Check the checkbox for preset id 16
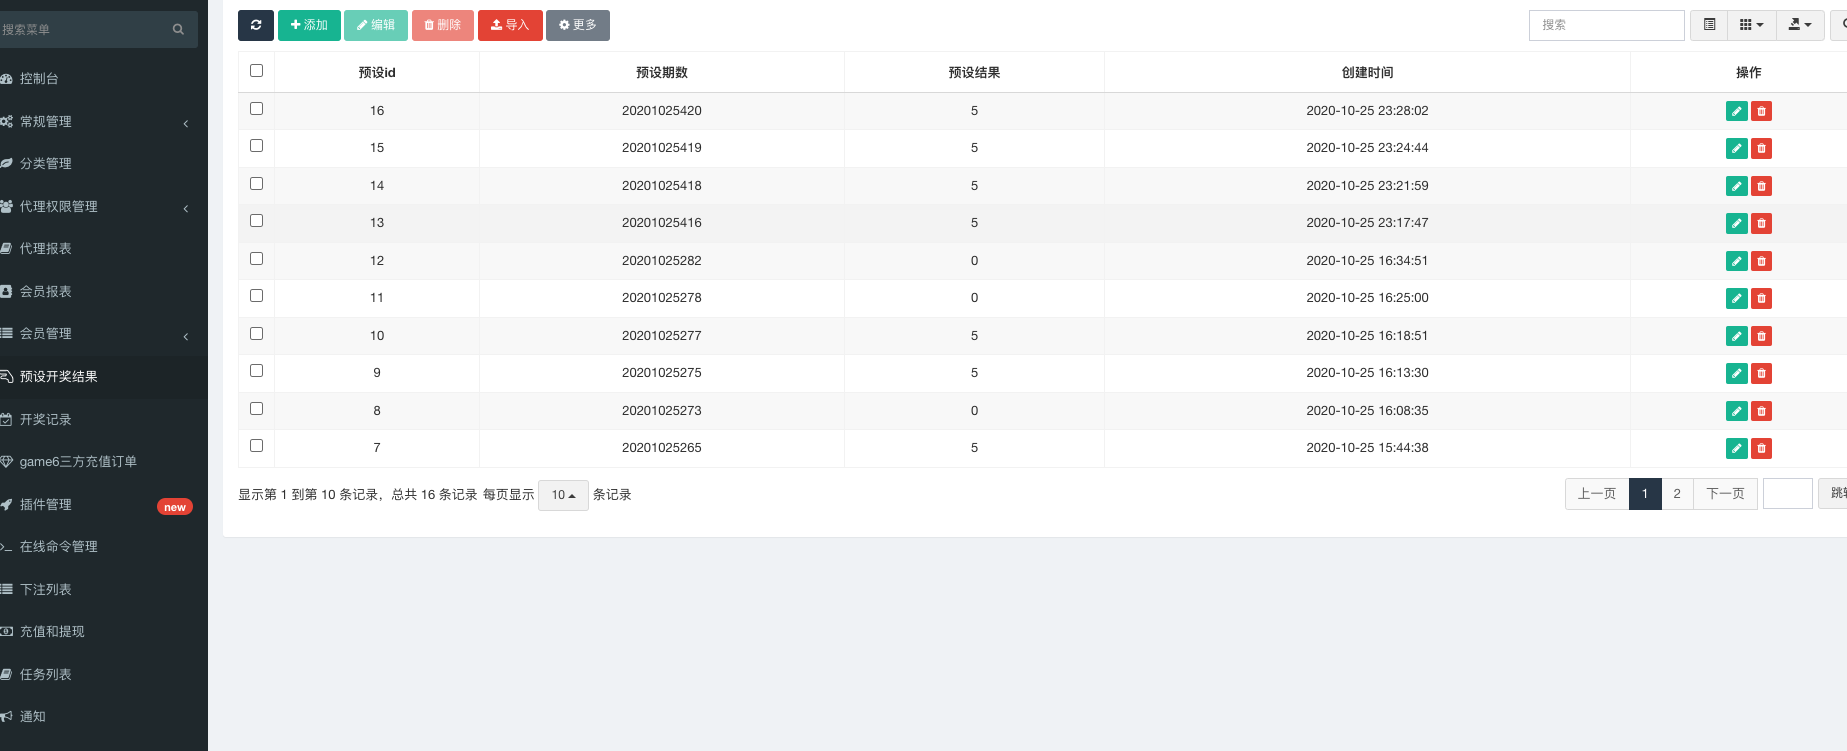The width and height of the screenshot is (1847, 751). coord(256,108)
